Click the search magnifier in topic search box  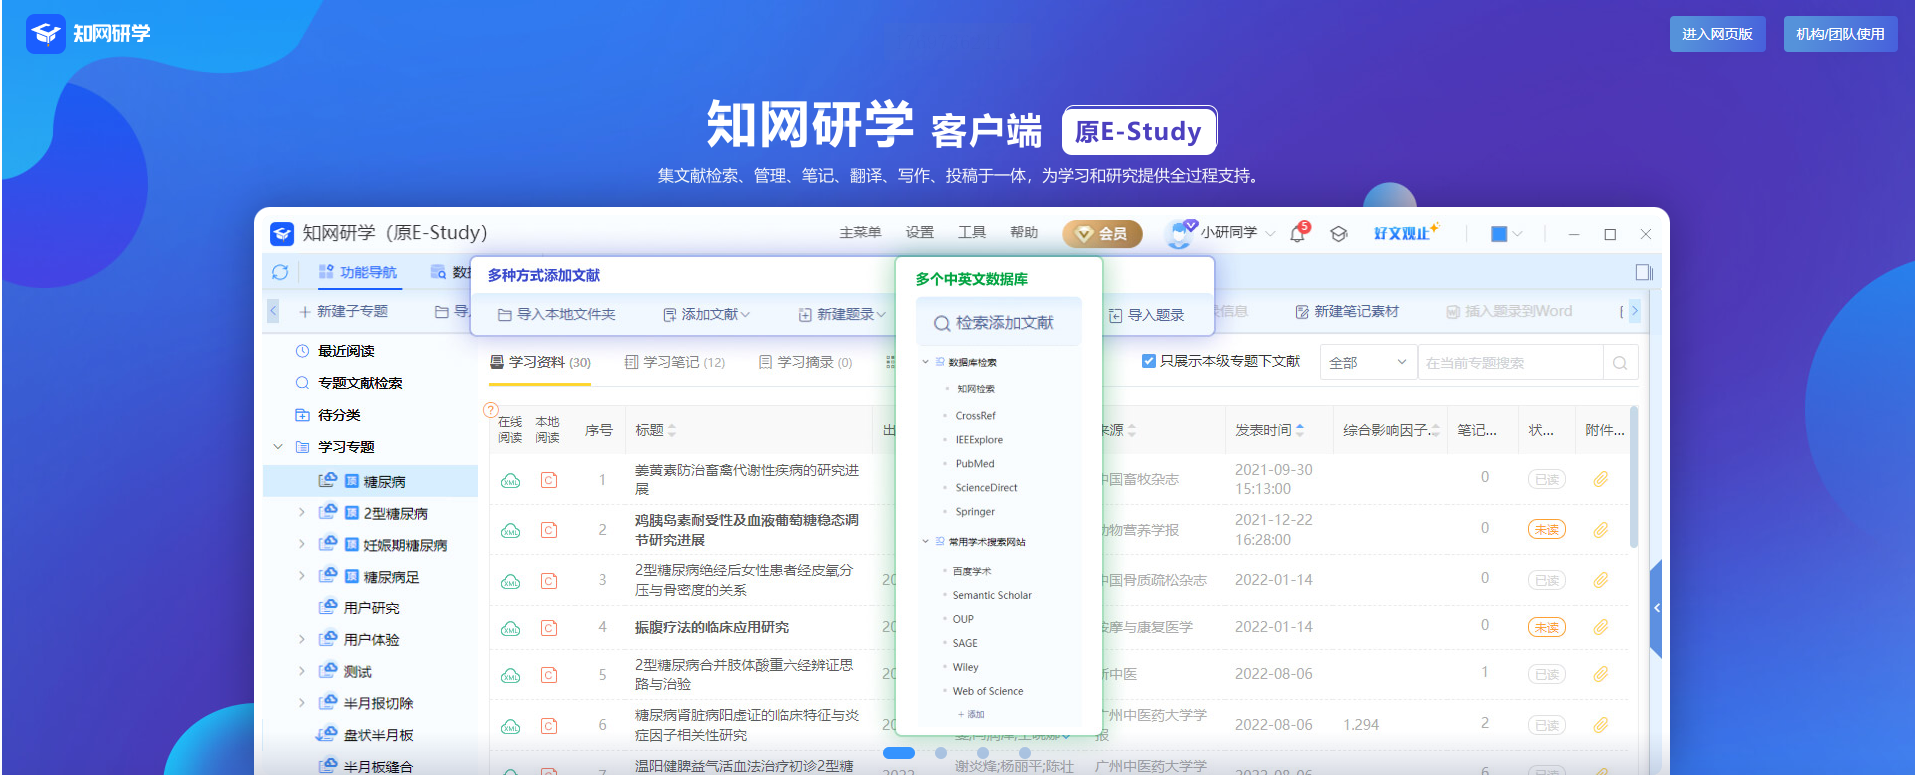click(x=1620, y=363)
